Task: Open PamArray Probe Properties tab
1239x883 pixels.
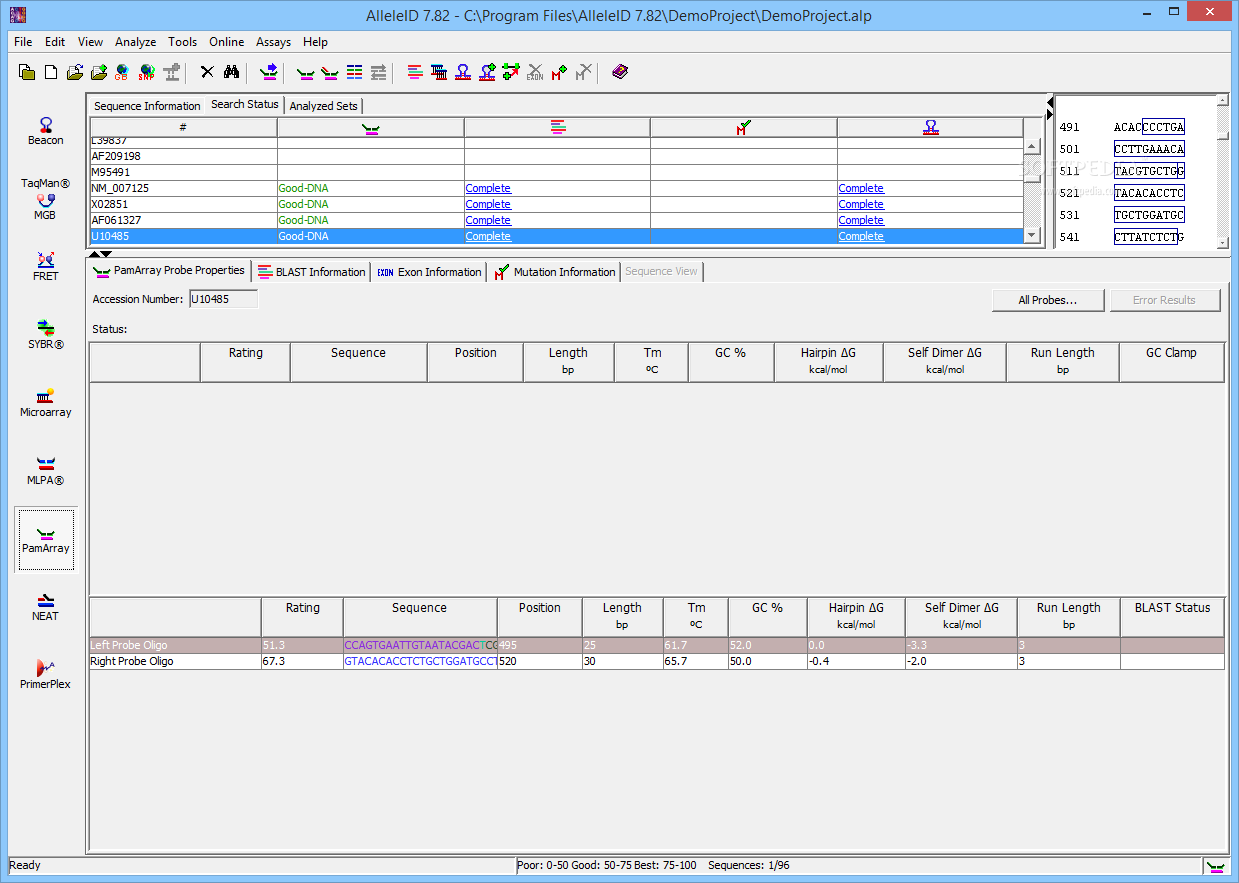Action: 169,270
